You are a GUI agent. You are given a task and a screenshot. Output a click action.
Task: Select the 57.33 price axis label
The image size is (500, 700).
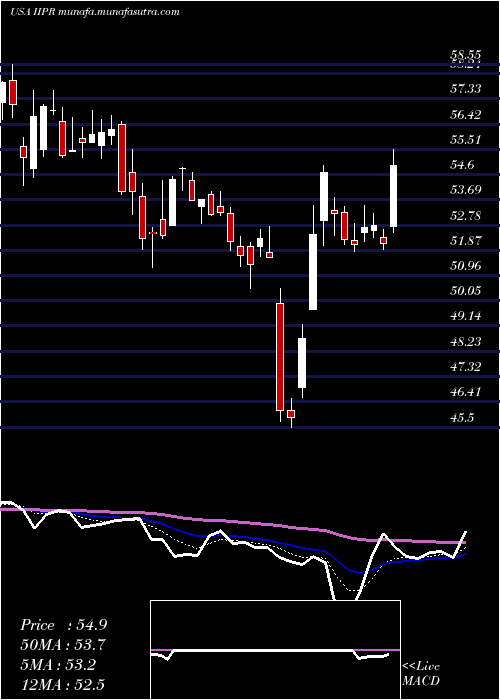[466, 89]
